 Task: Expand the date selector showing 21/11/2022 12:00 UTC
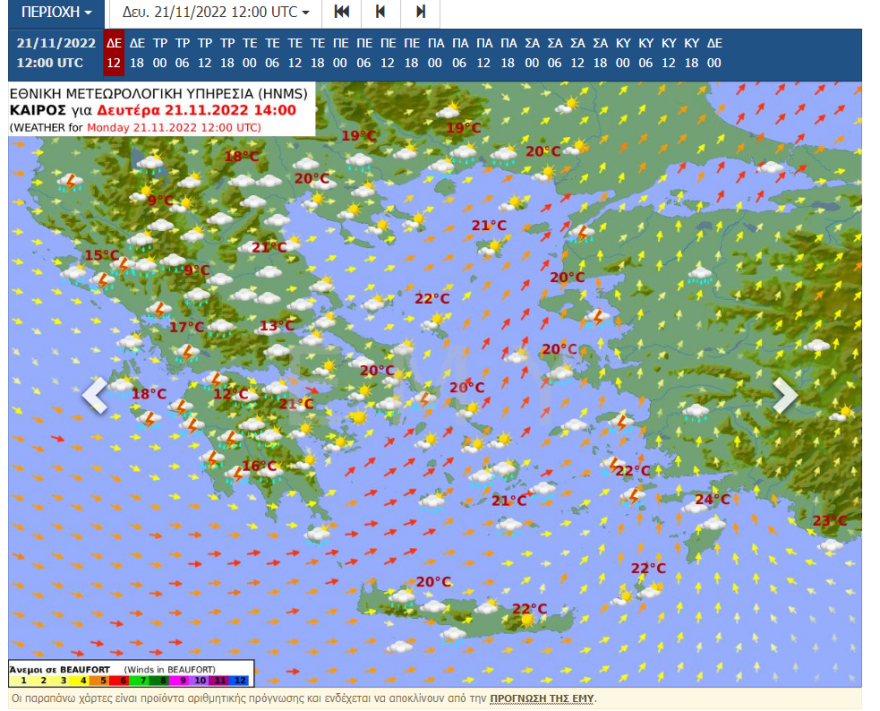click(x=215, y=12)
